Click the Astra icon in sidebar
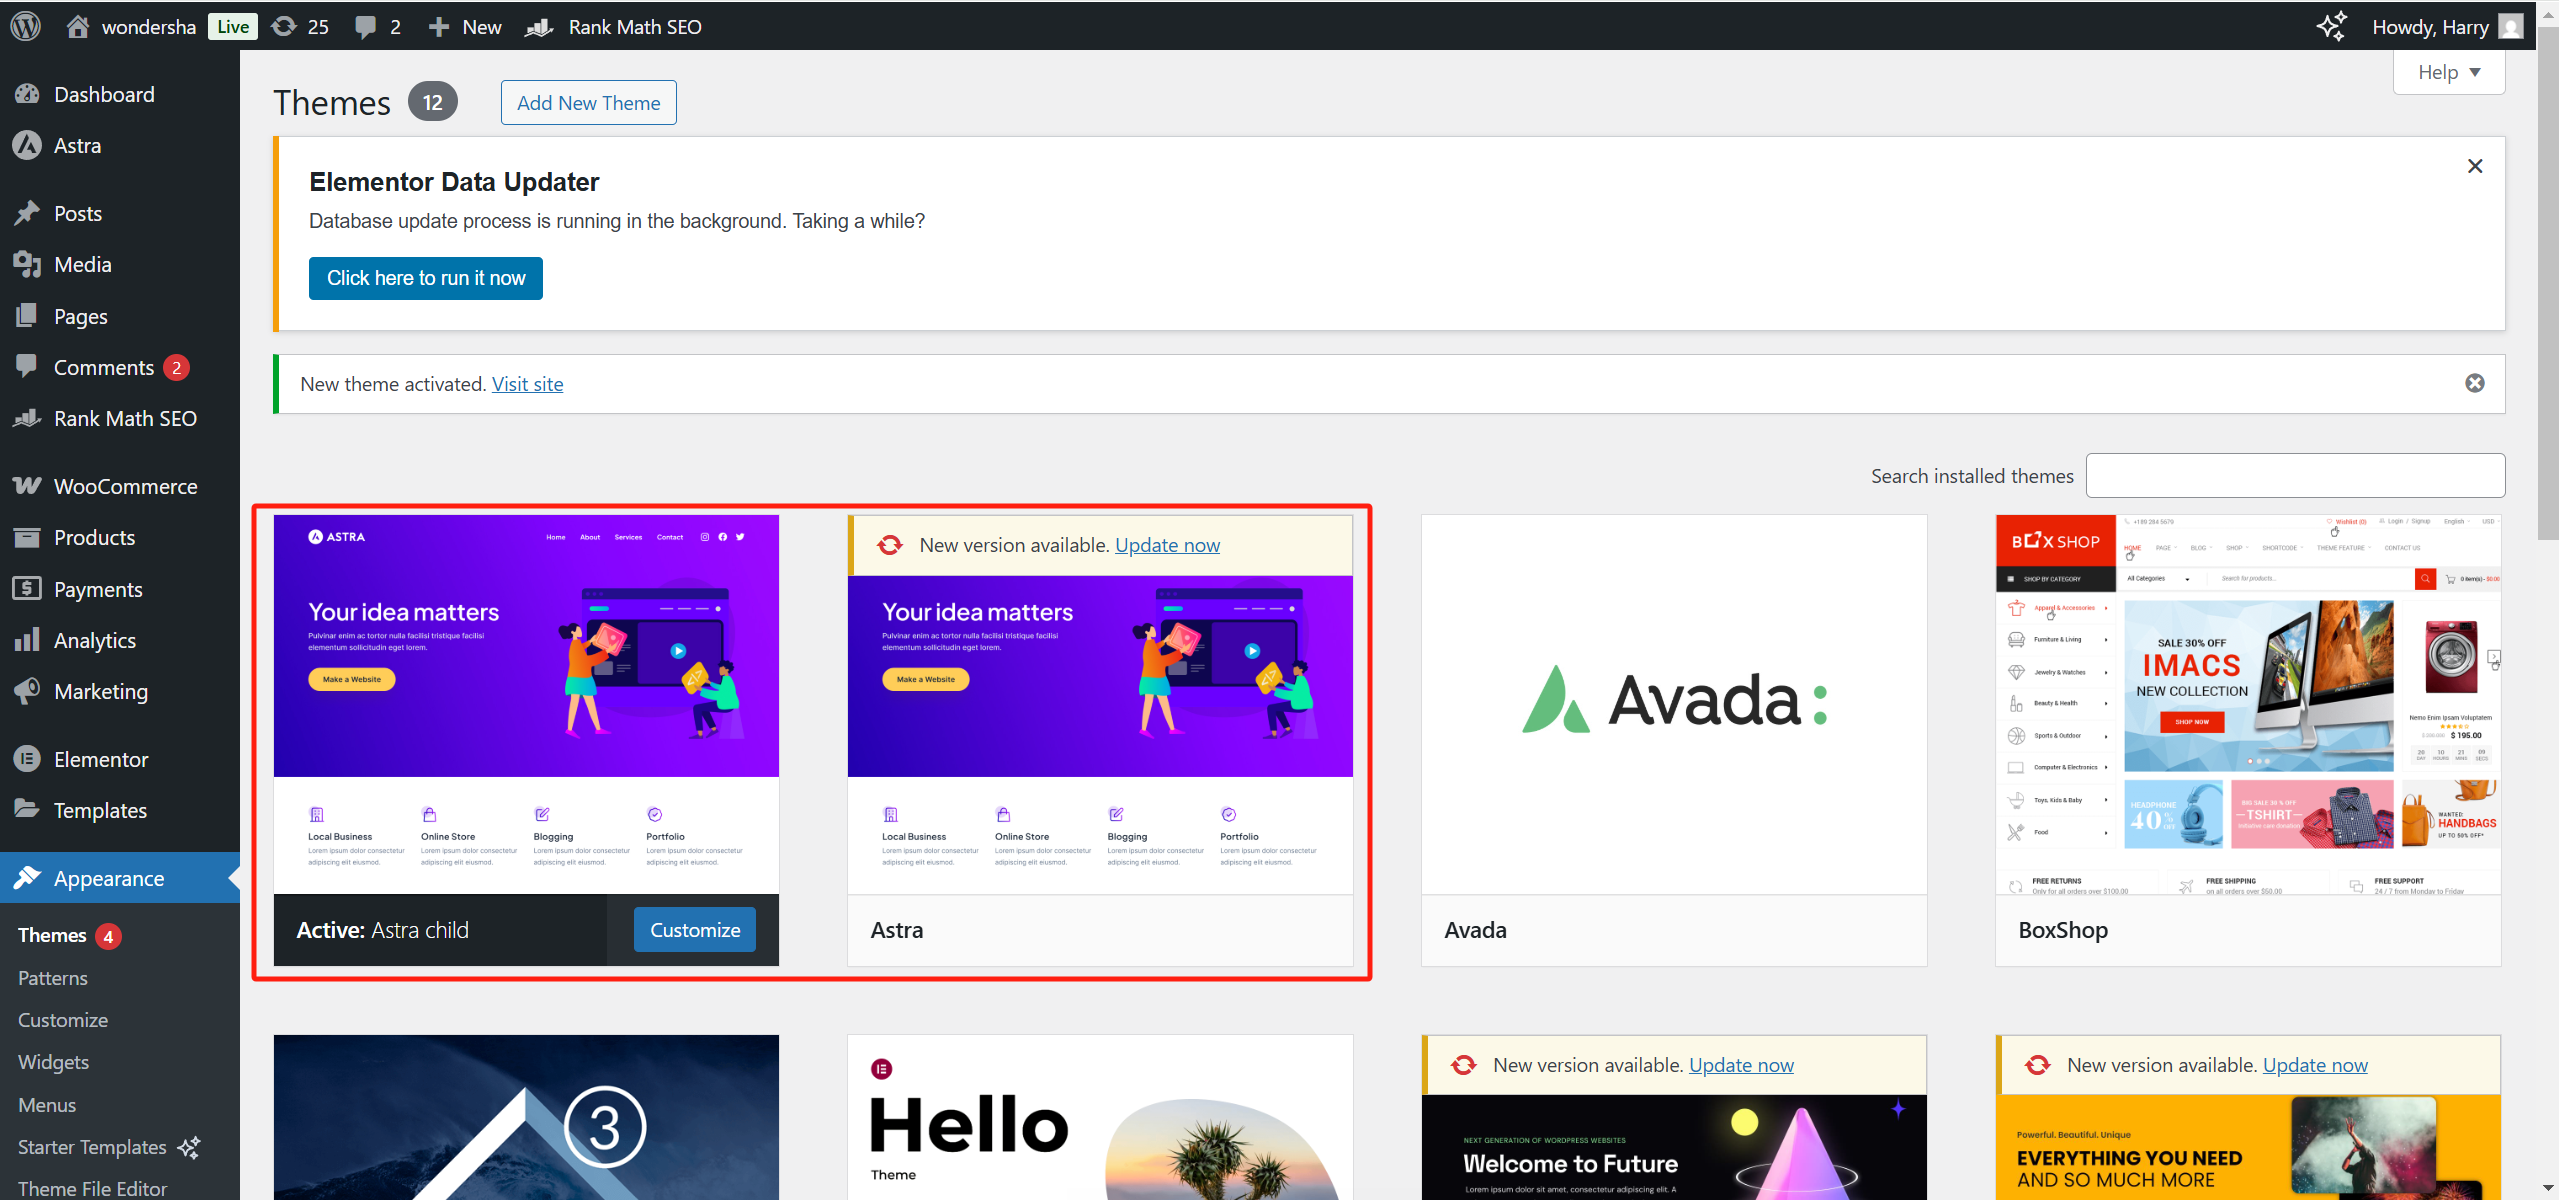This screenshot has width=2559, height=1200. click(x=29, y=145)
